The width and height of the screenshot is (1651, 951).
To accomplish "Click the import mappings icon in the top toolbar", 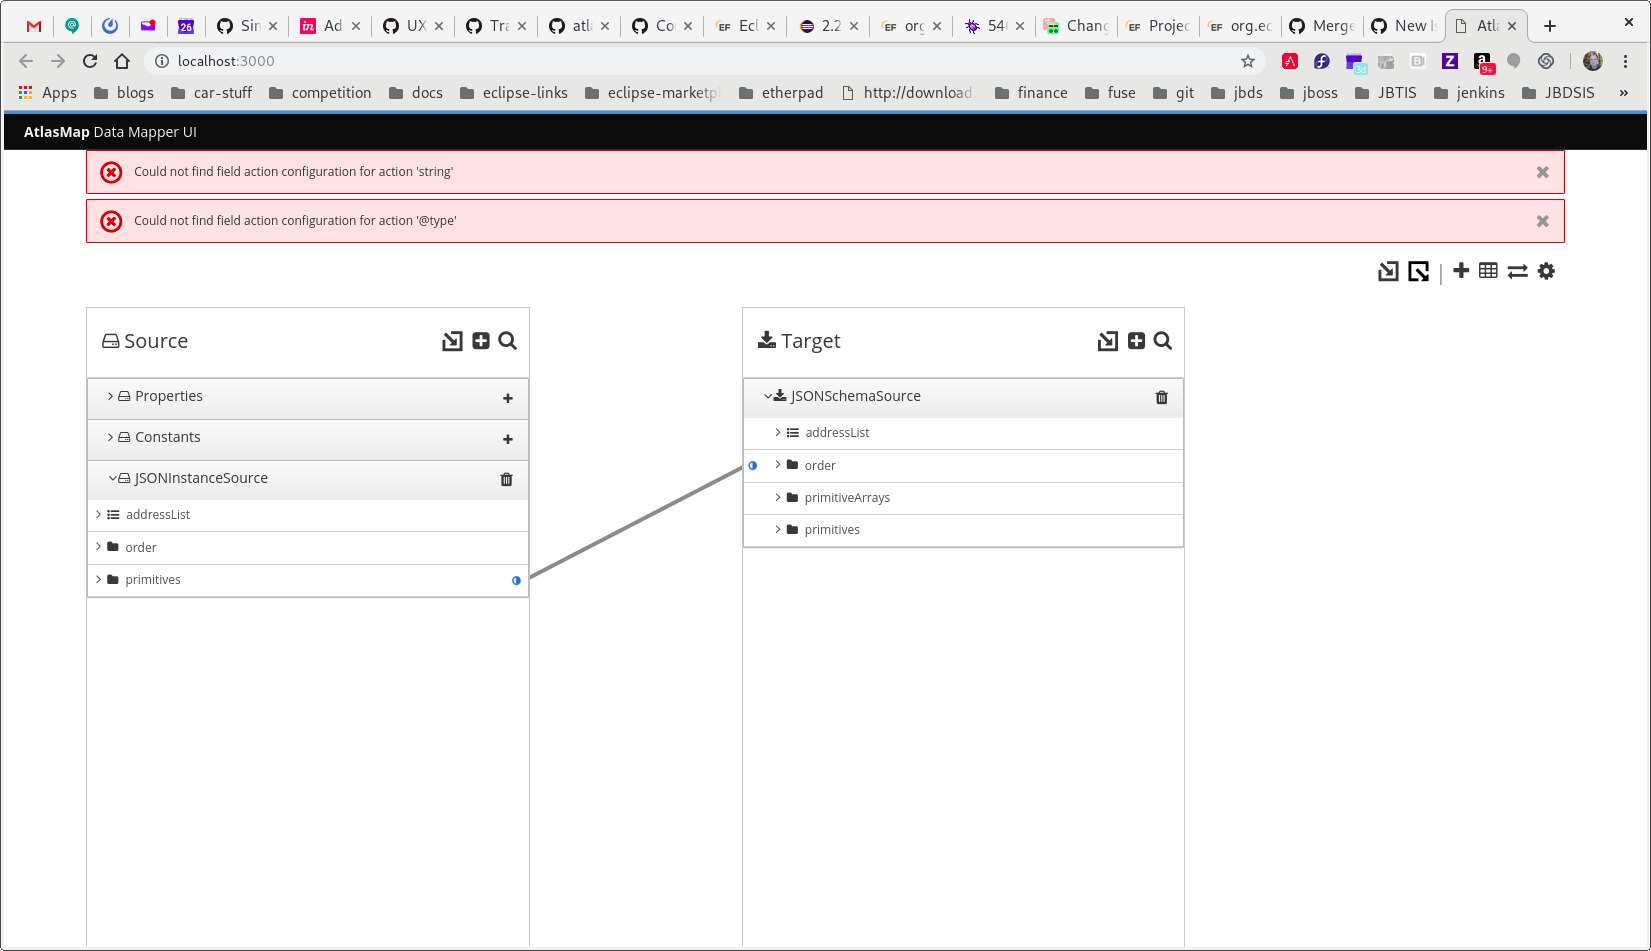I will click(x=1388, y=271).
